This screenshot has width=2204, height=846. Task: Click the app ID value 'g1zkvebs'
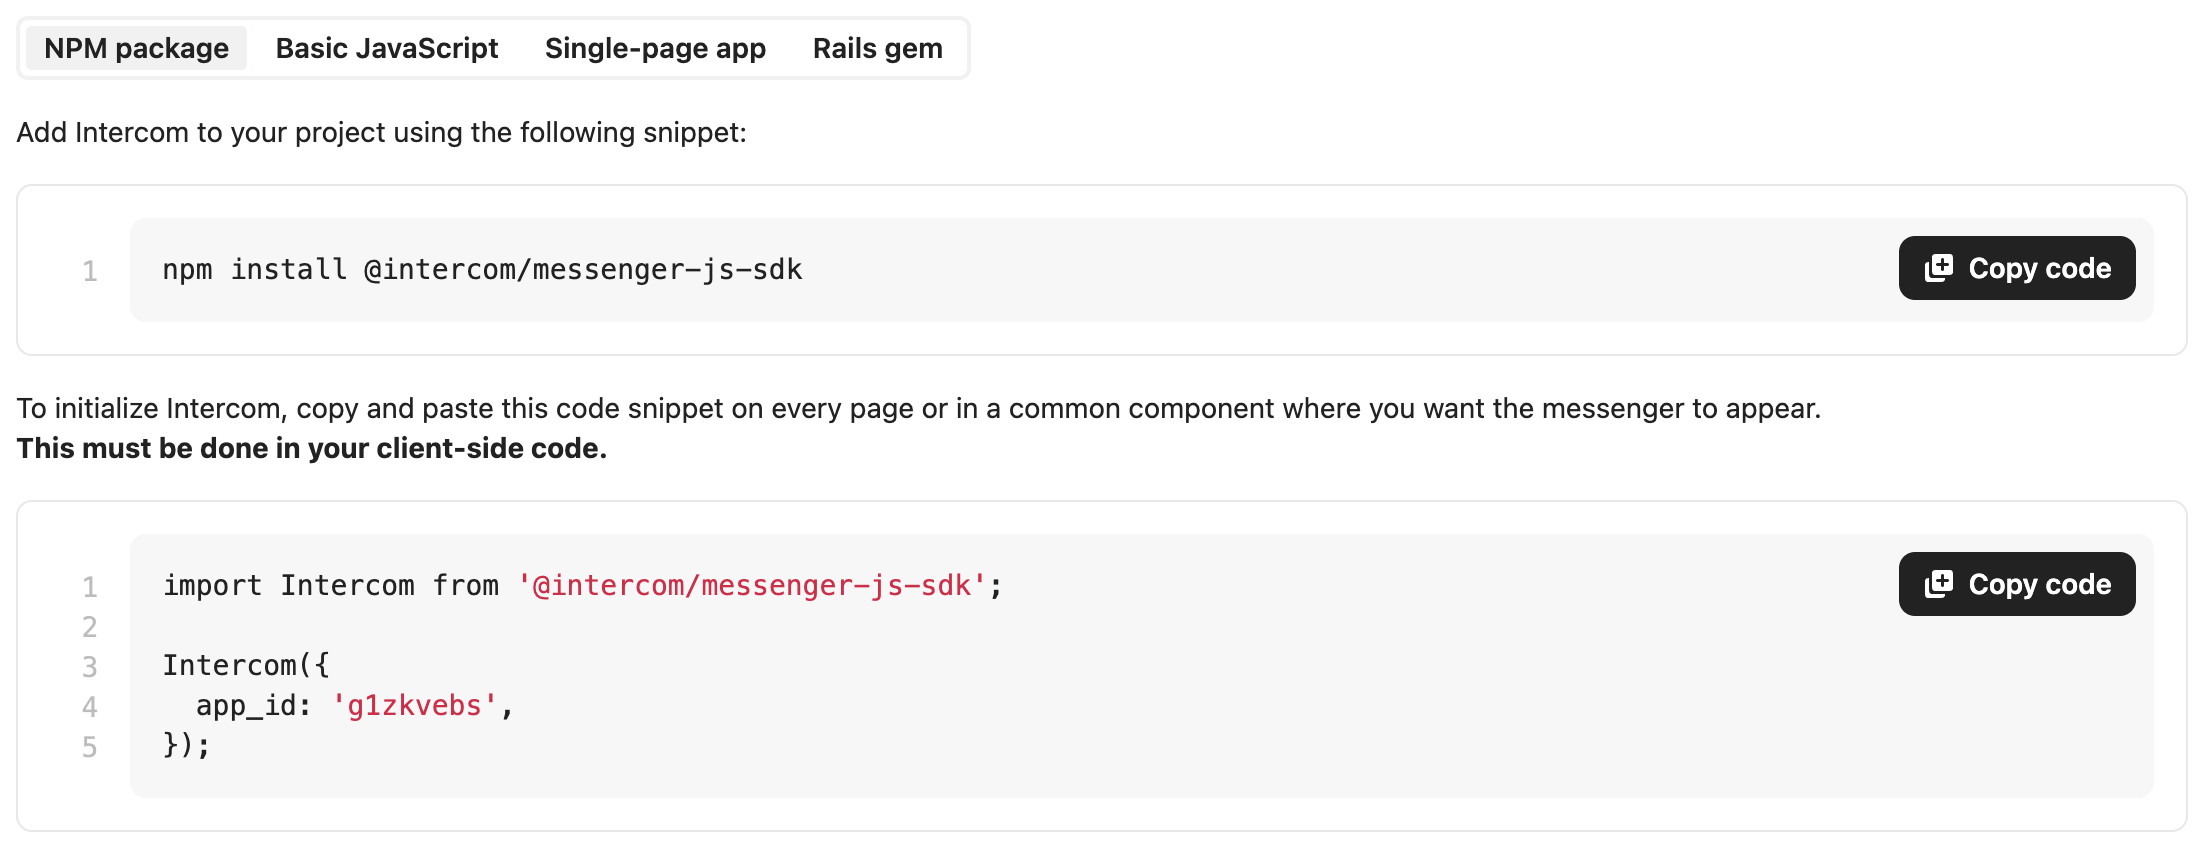[x=414, y=706]
